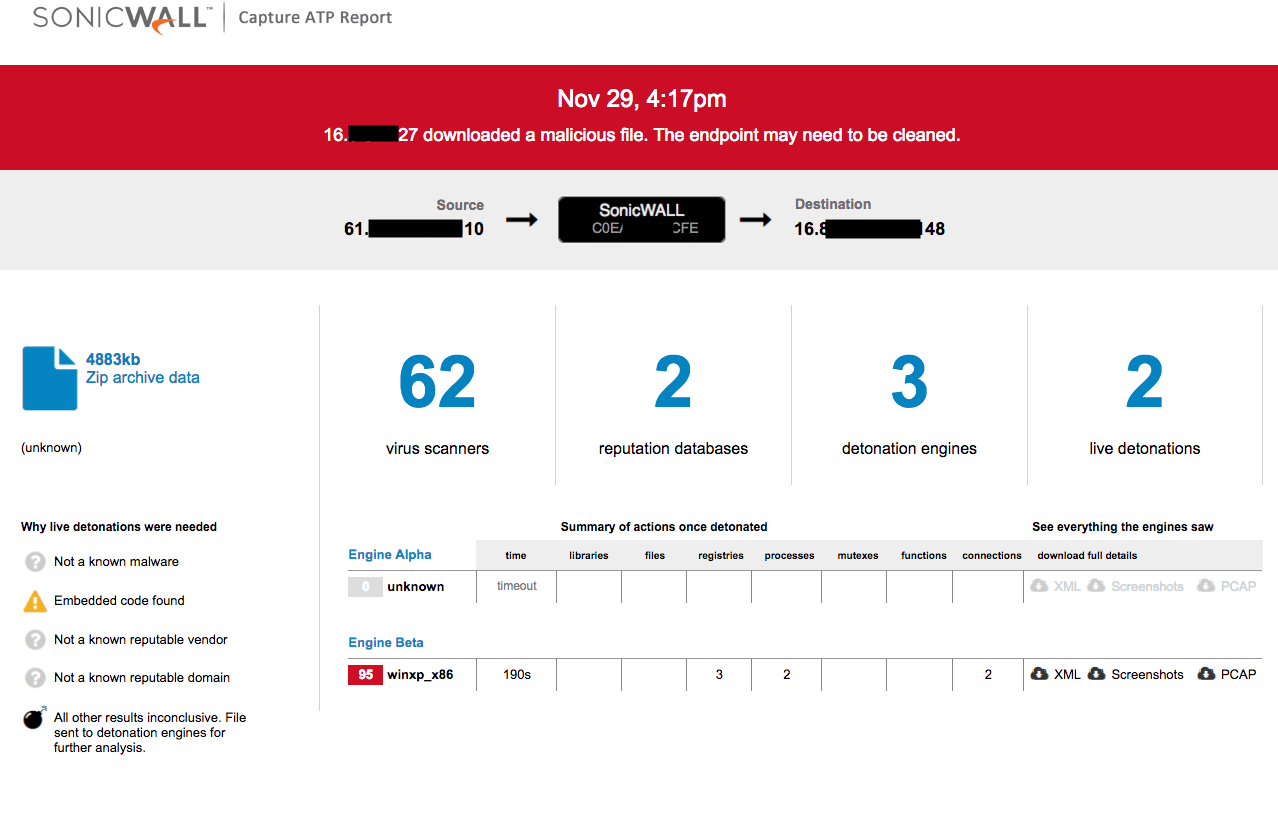The image size is (1278, 818).
Task: Click the Capture ATP Report title
Action: point(315,18)
